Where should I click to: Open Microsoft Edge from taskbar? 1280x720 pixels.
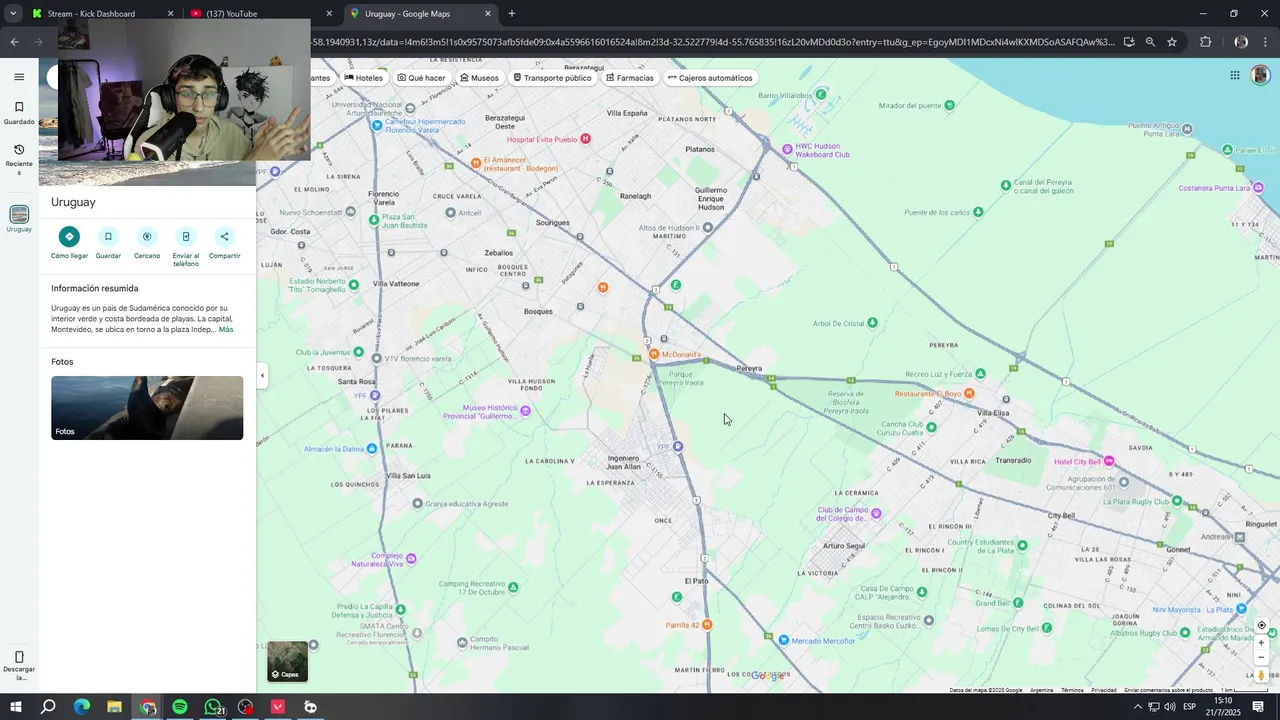[82, 707]
